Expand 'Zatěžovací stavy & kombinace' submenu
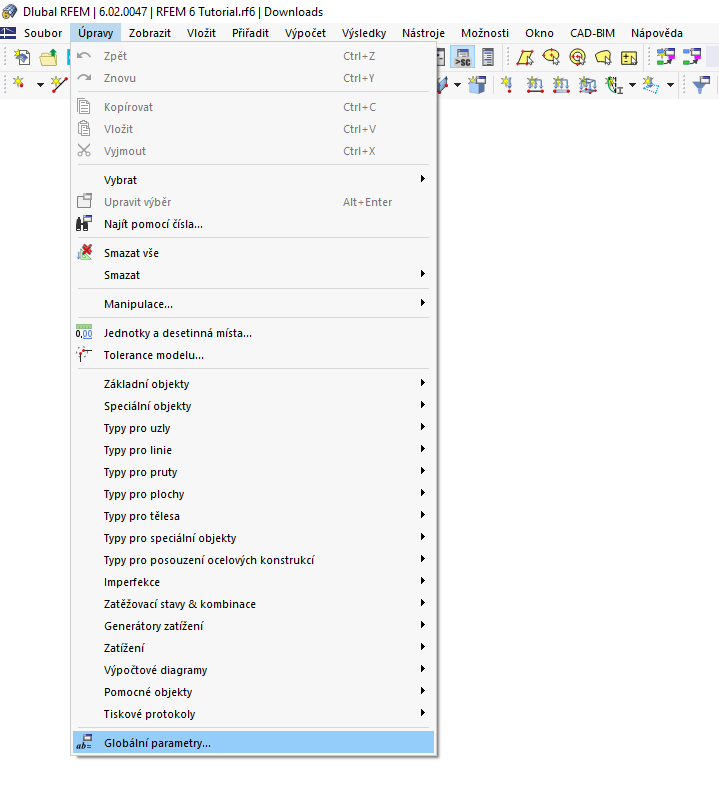 coord(253,604)
